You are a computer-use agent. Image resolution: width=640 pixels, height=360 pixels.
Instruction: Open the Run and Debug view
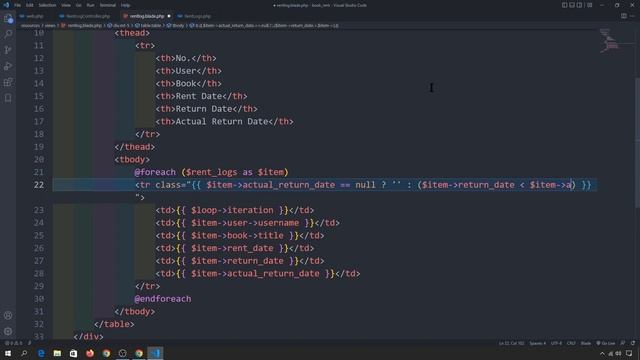8,66
